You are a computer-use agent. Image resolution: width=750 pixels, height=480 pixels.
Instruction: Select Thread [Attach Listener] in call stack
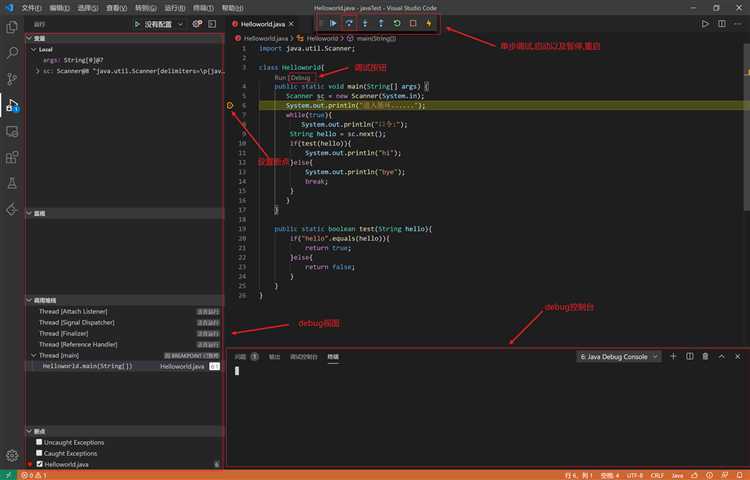click(124, 311)
